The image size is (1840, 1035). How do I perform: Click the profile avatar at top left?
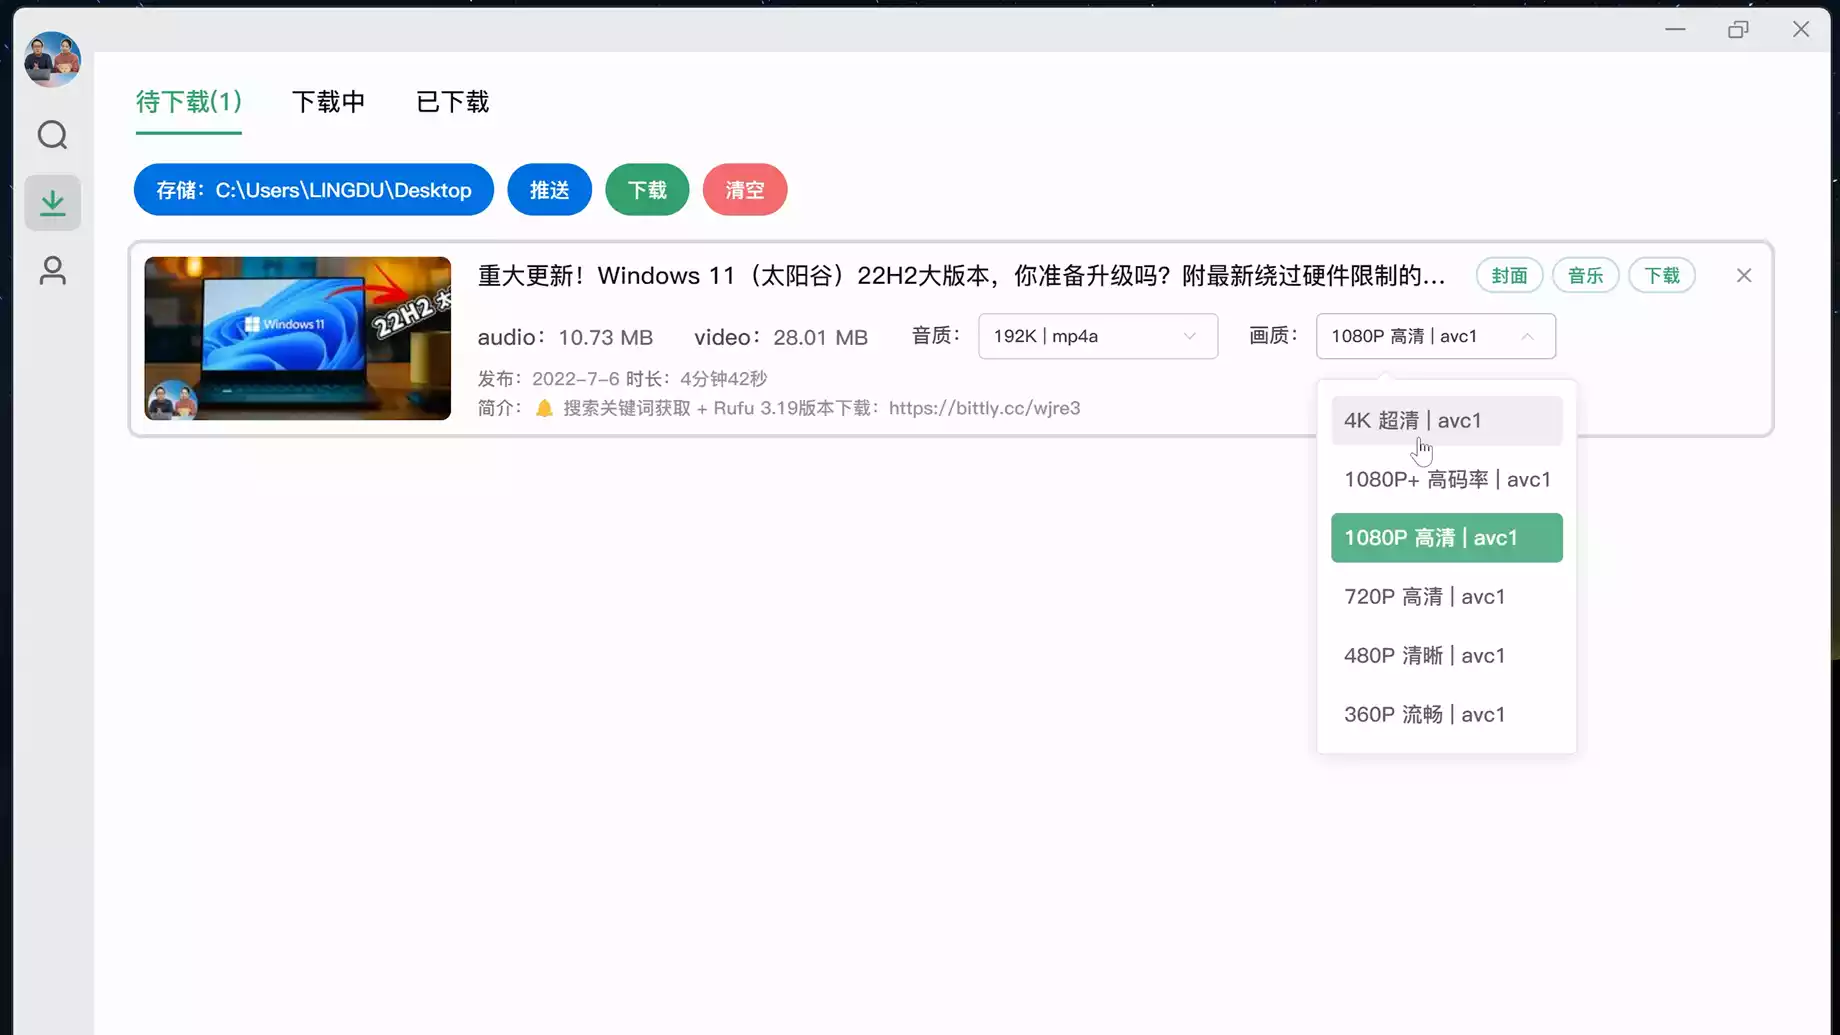52,59
